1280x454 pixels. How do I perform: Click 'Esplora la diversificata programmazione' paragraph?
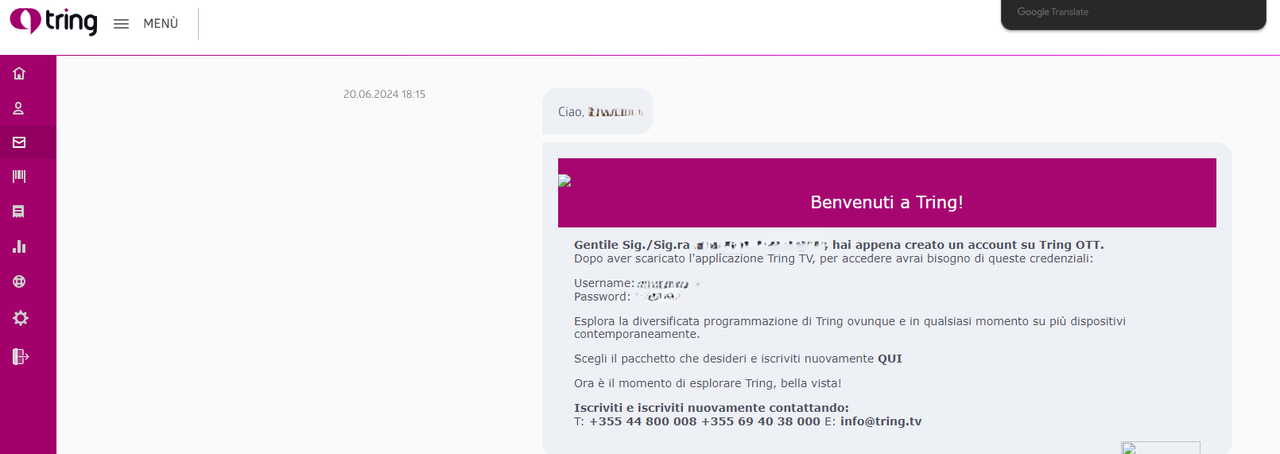(x=850, y=328)
